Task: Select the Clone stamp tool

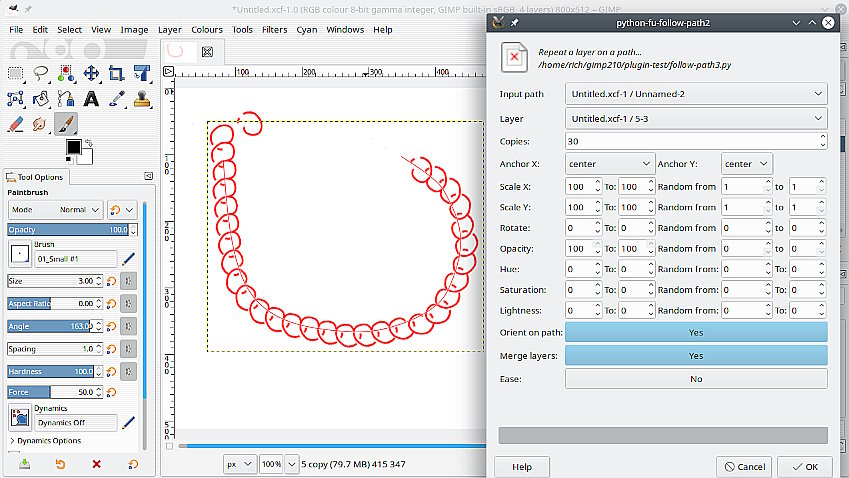Action: point(141,99)
